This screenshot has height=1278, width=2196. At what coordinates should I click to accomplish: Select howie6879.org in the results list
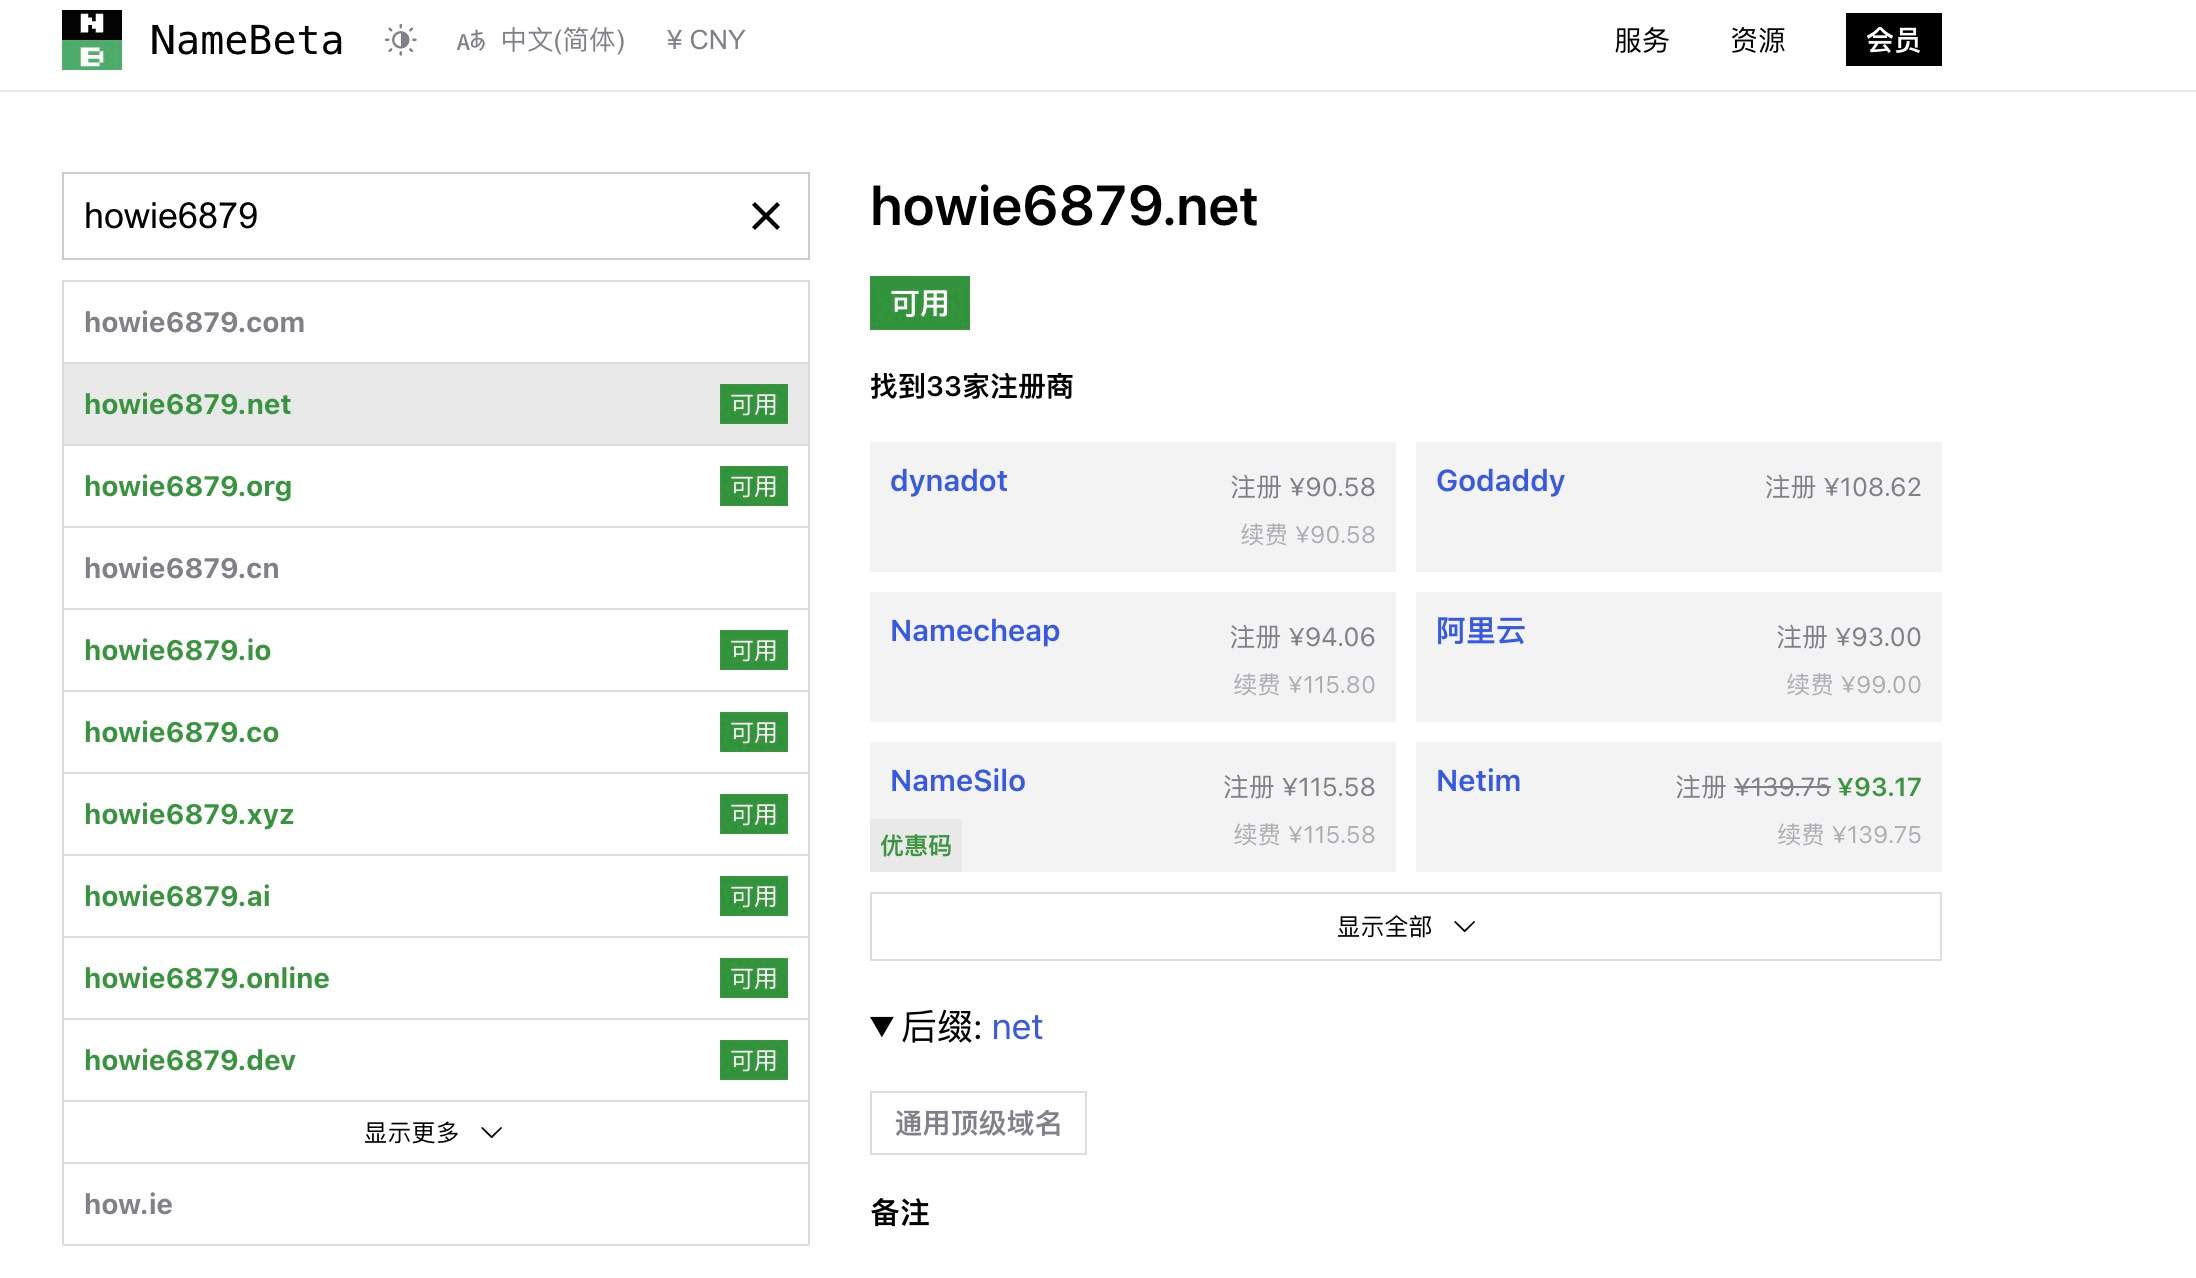pos(188,486)
